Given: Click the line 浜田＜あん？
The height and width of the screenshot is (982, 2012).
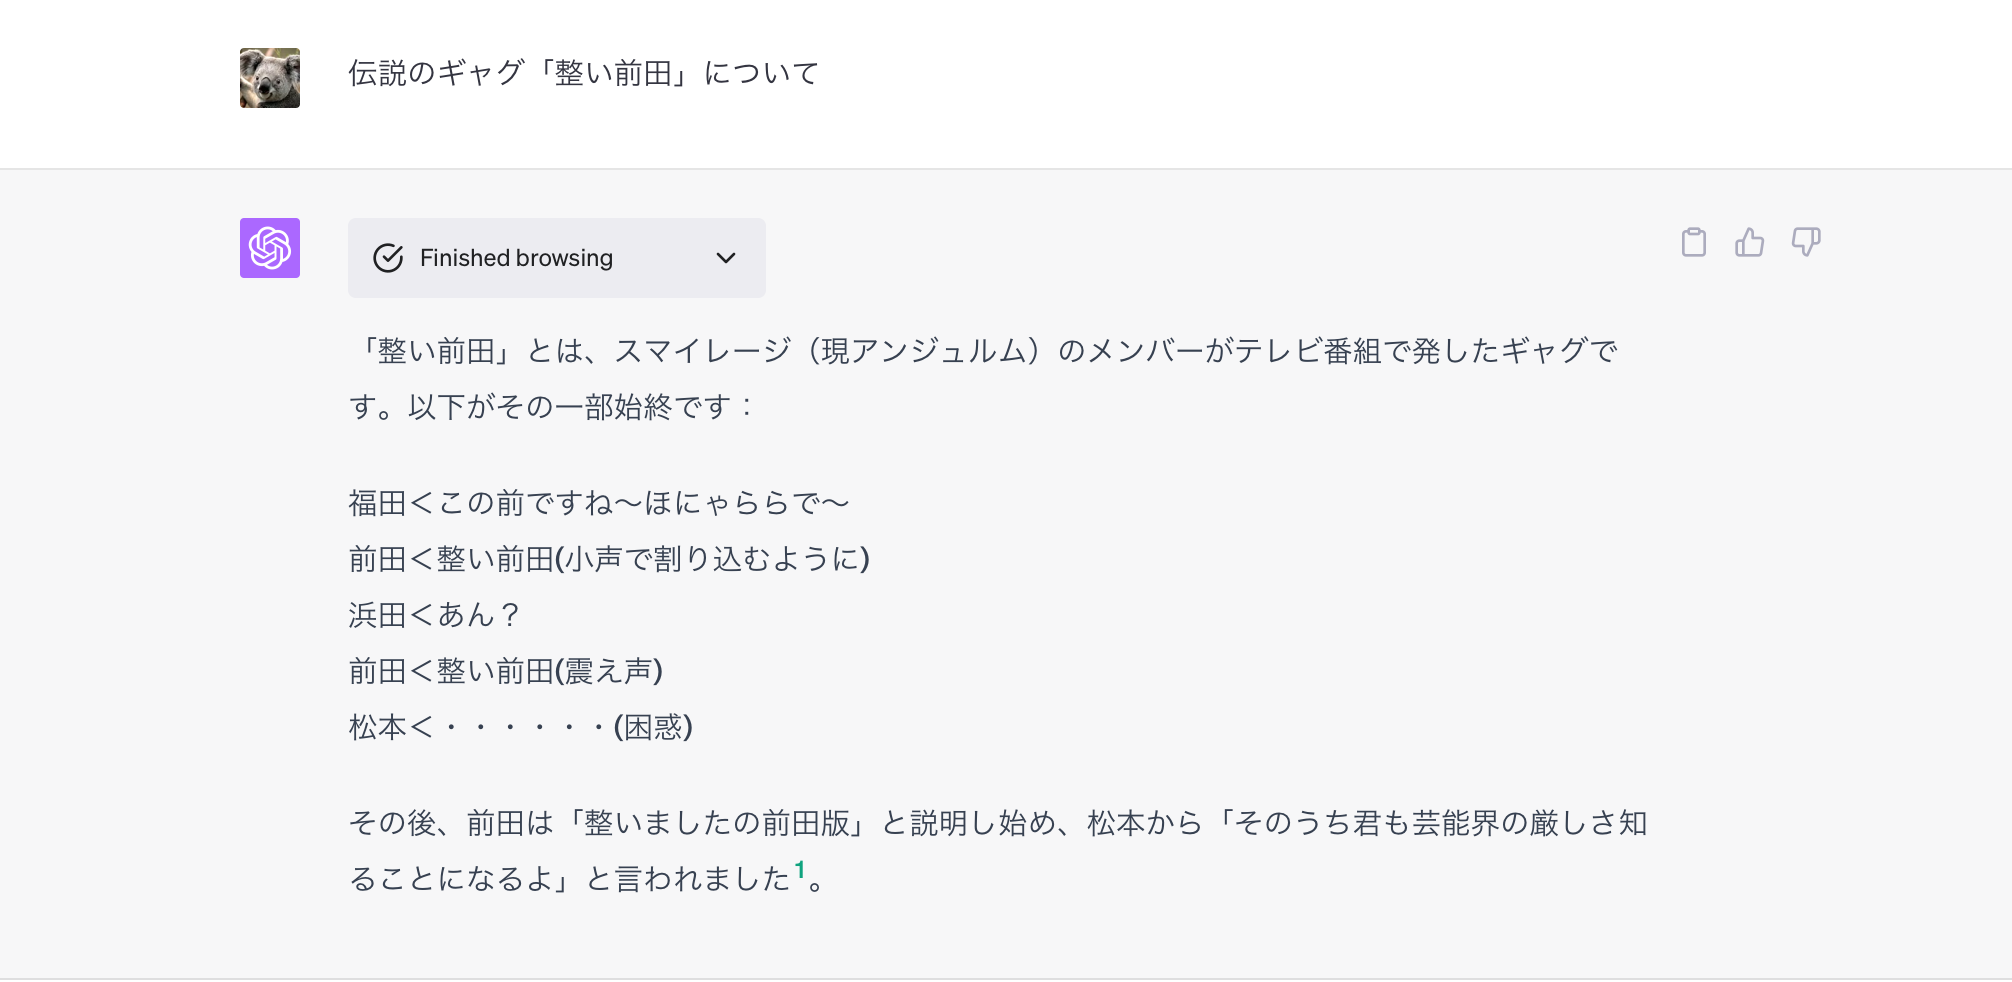Looking at the screenshot, I should pyautogui.click(x=435, y=615).
